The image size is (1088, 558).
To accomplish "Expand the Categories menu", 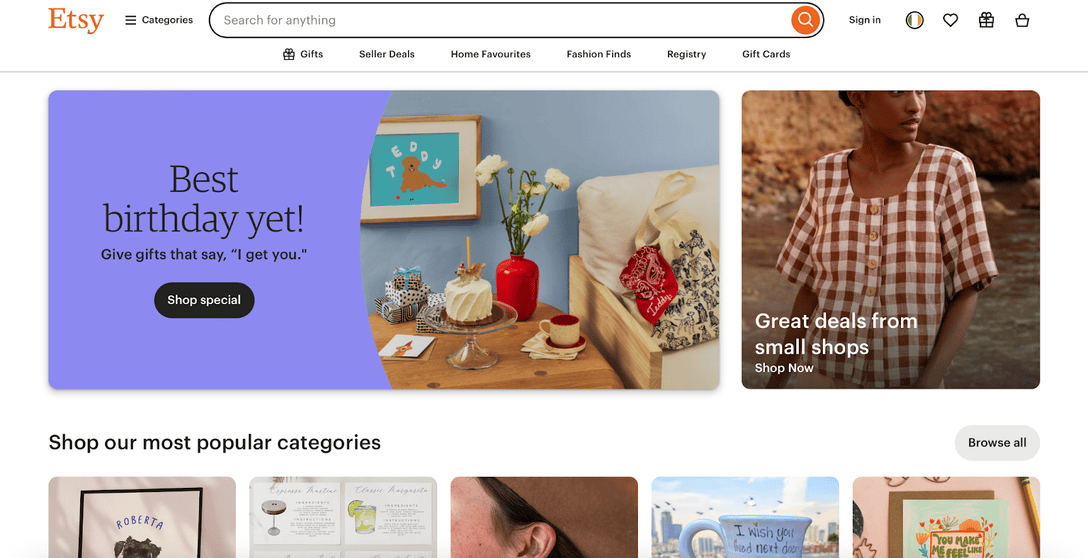I will [x=159, y=20].
